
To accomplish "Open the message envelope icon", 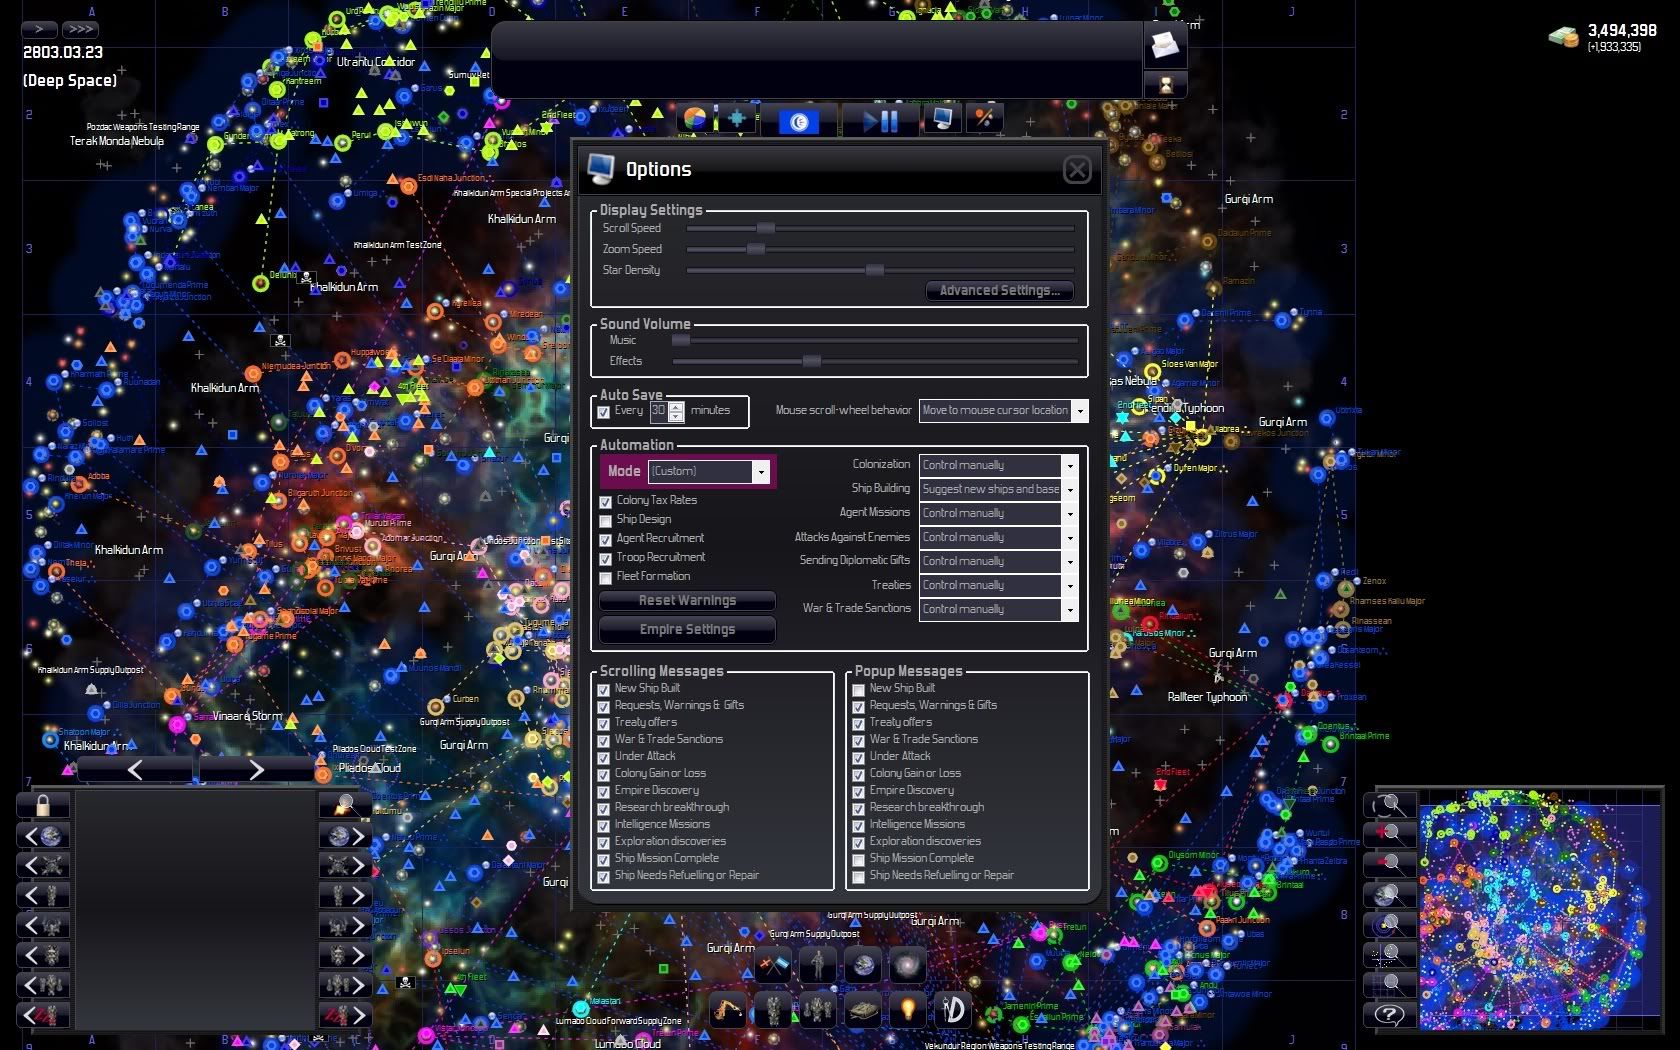I will click(1165, 45).
